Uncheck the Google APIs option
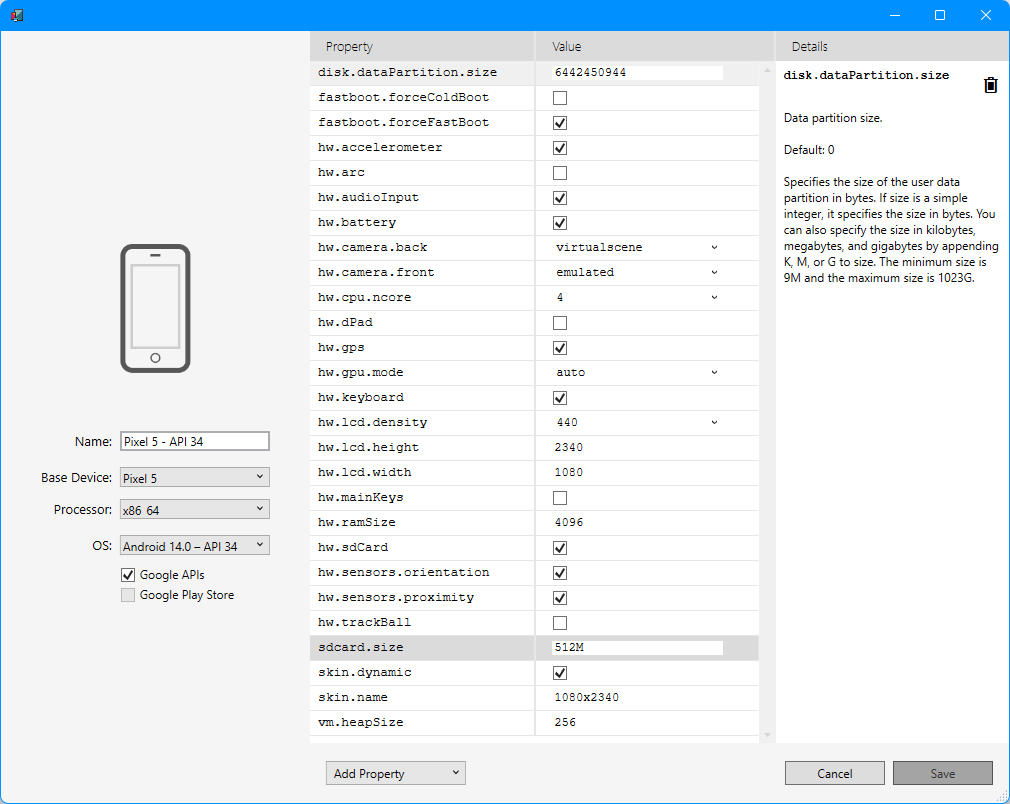 click(128, 574)
